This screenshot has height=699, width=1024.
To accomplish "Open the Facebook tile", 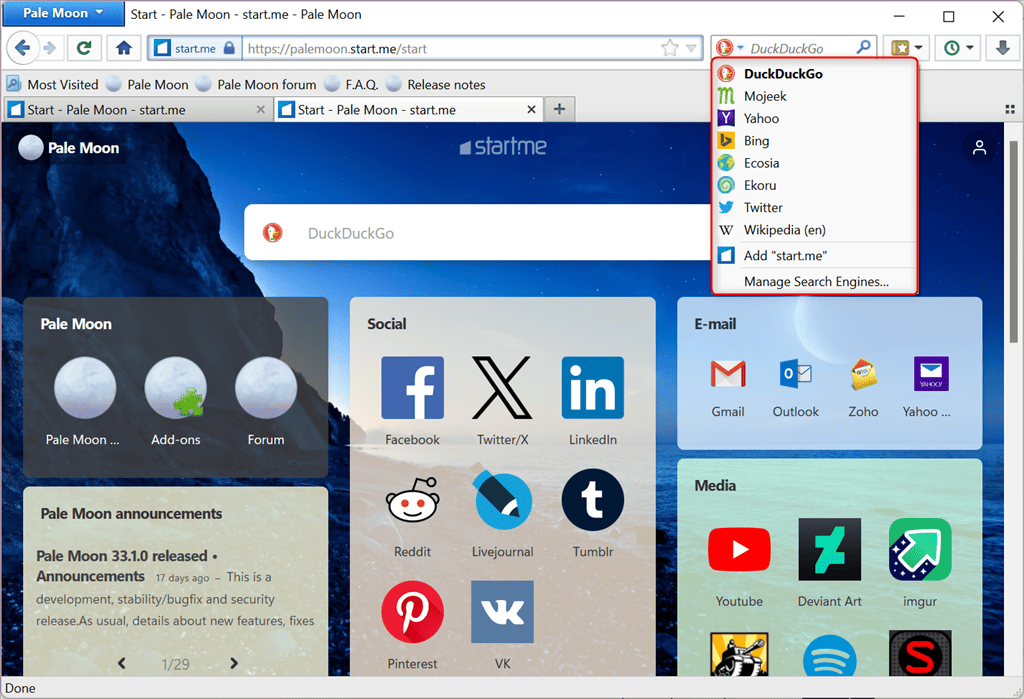I will coord(412,400).
